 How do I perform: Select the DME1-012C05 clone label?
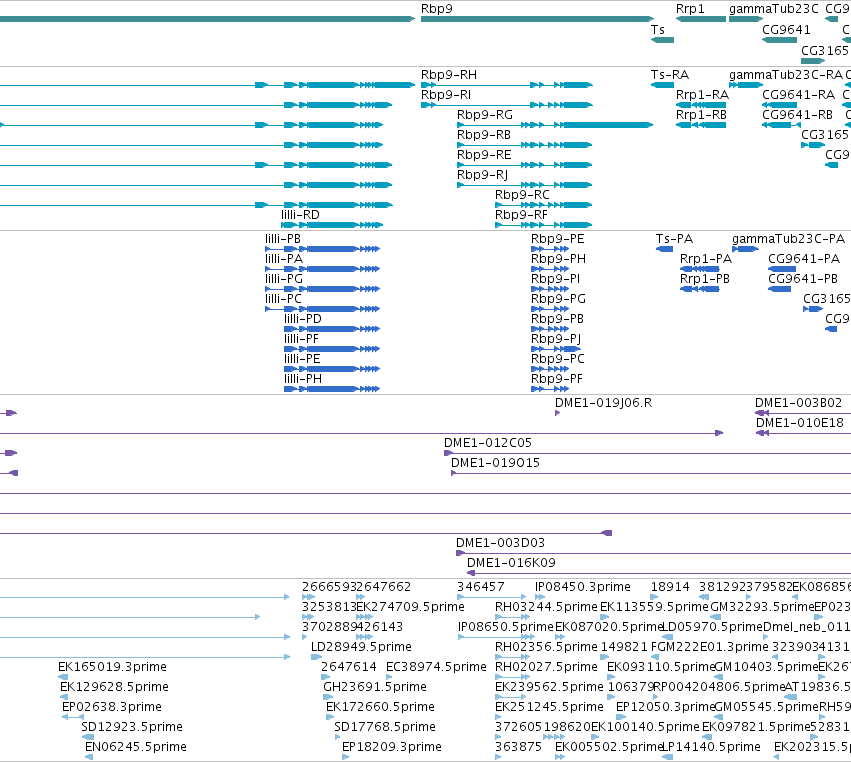488,443
